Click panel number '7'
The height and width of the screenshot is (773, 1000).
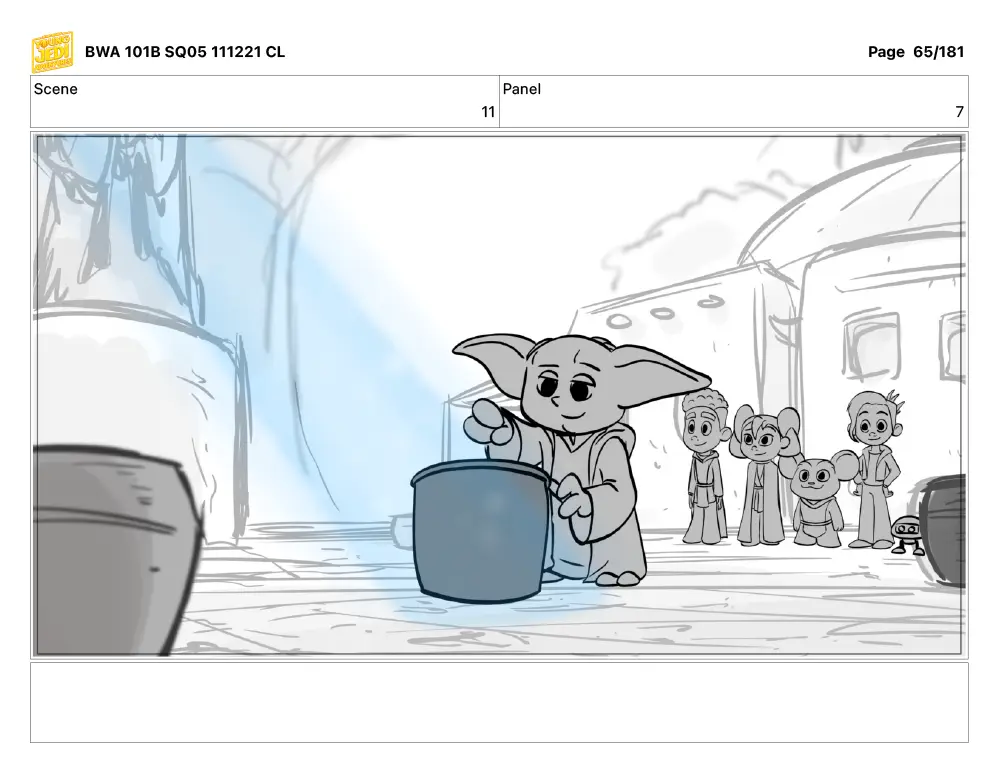959,112
